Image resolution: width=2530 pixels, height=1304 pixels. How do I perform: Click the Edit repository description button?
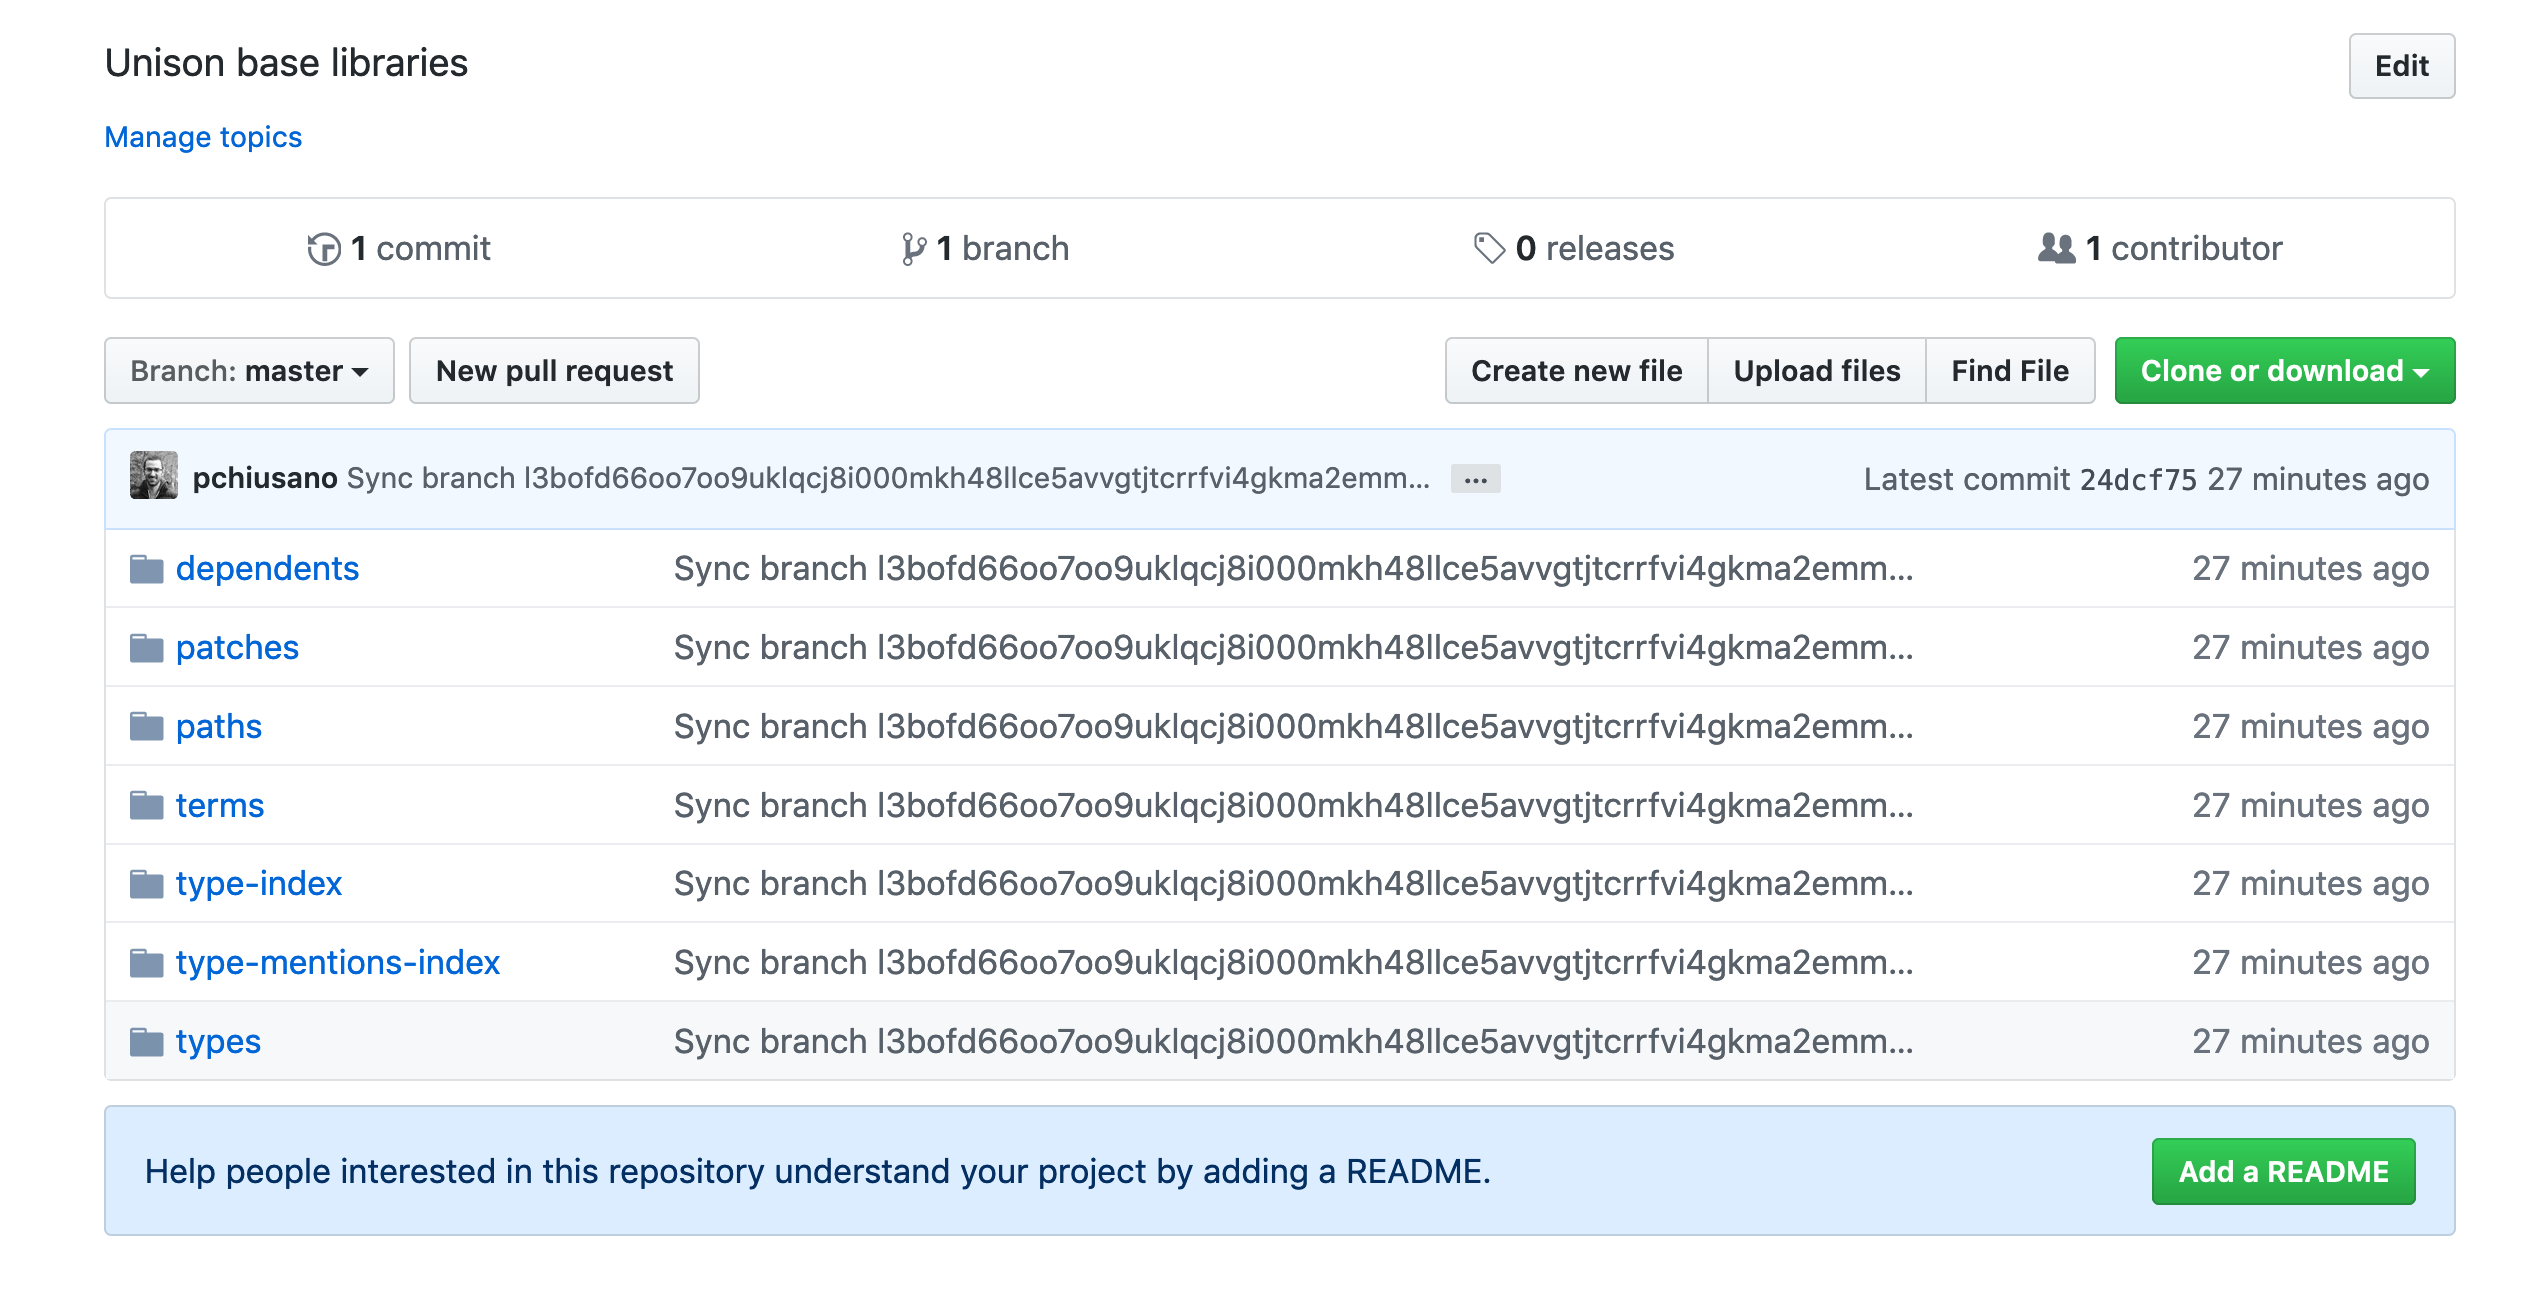tap(2402, 66)
